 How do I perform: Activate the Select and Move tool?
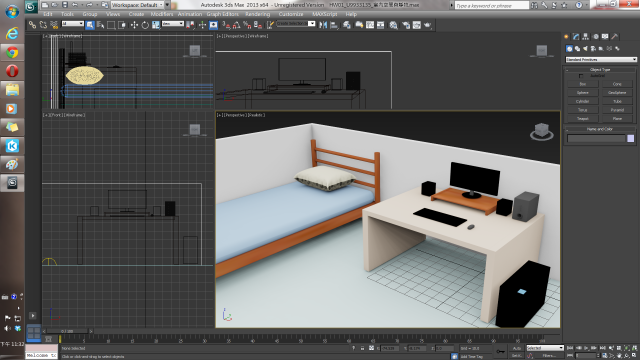[134, 25]
